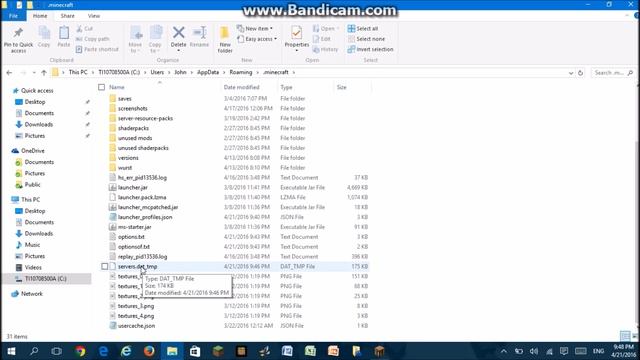The image size is (640, 360).
Task: Click Select none in ribbon
Action: click(366, 39)
